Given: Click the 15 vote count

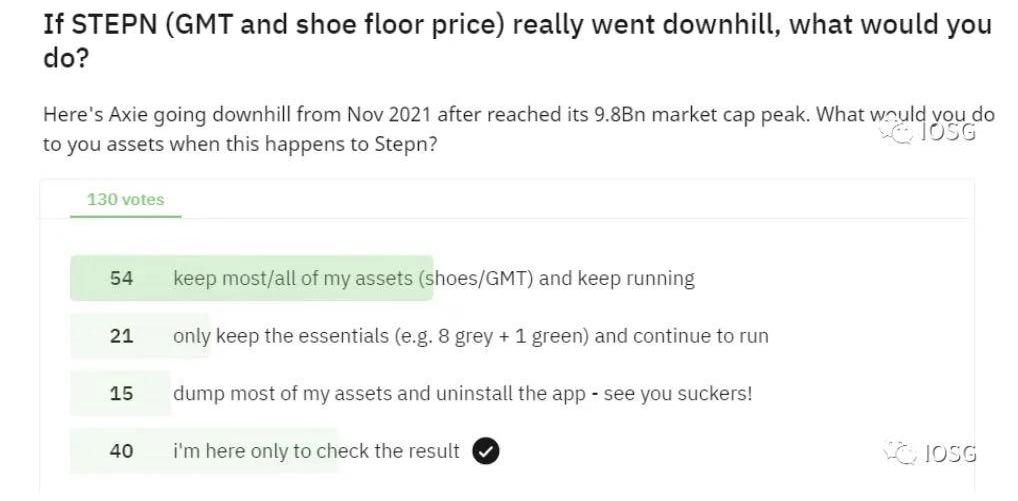Looking at the screenshot, I should click(121, 393).
